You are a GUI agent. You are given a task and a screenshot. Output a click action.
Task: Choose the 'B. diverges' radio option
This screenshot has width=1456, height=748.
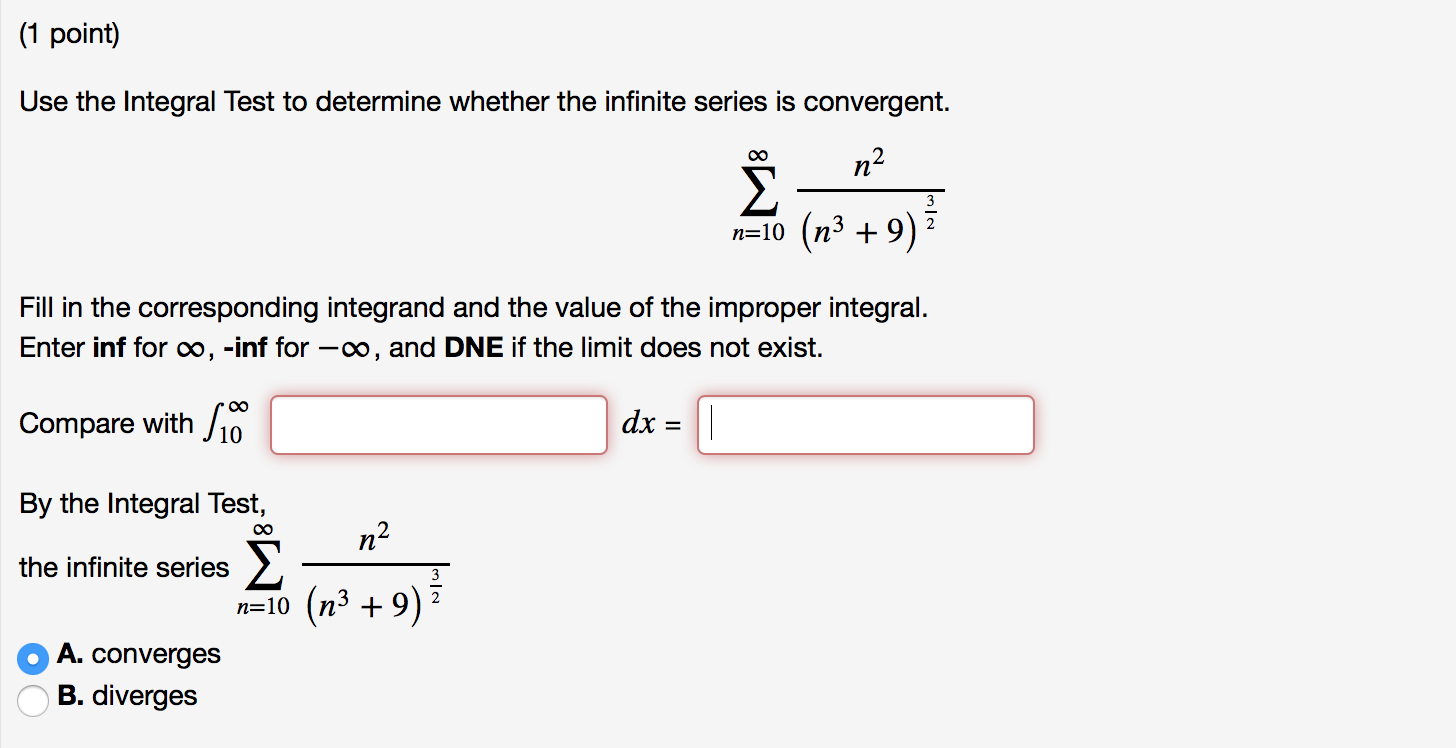(33, 700)
